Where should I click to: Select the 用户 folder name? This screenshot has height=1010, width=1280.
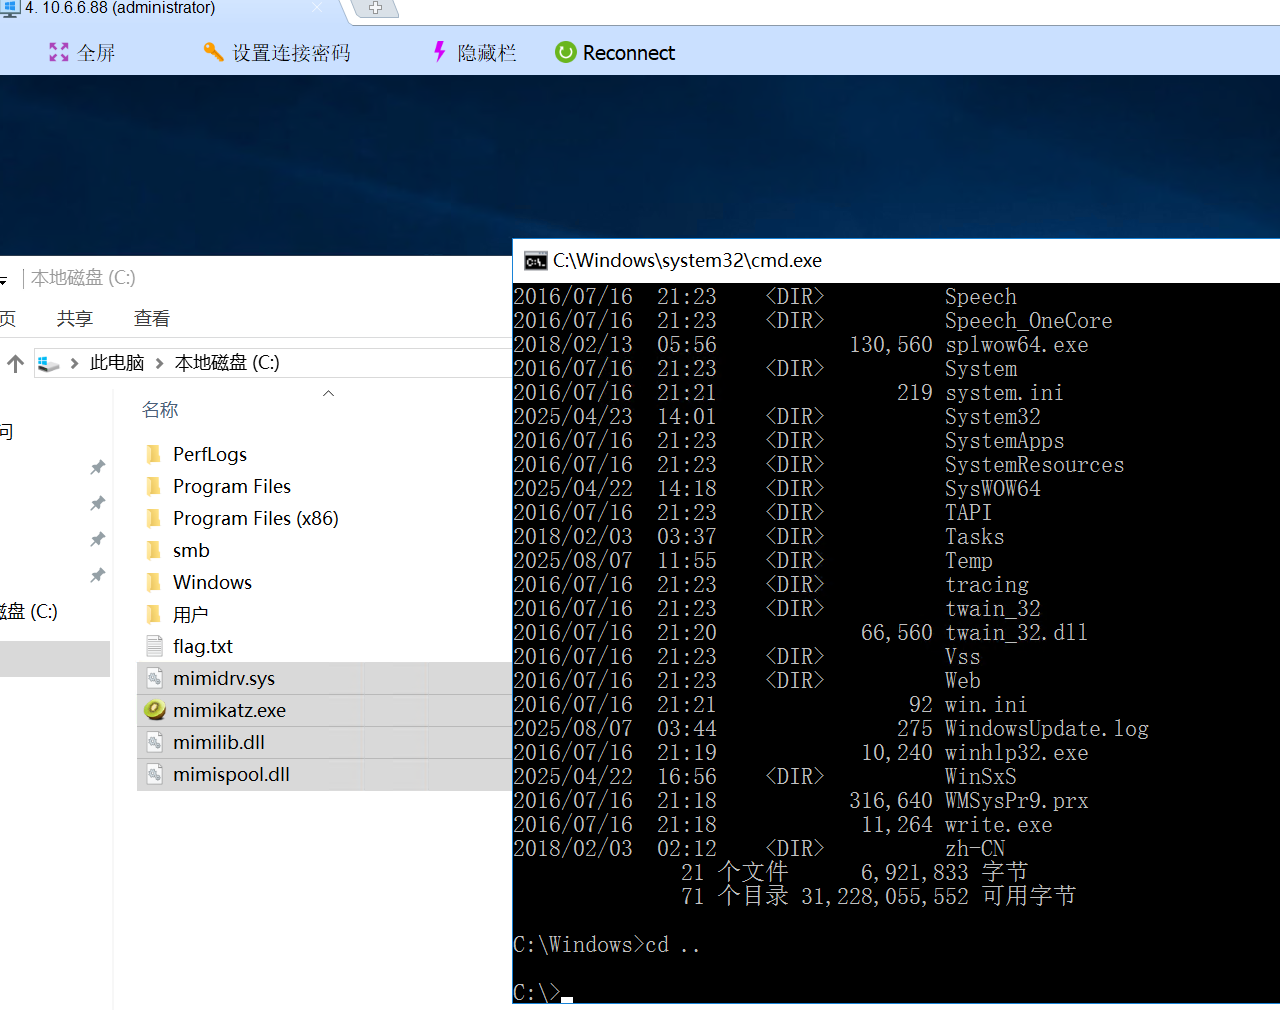tap(191, 614)
